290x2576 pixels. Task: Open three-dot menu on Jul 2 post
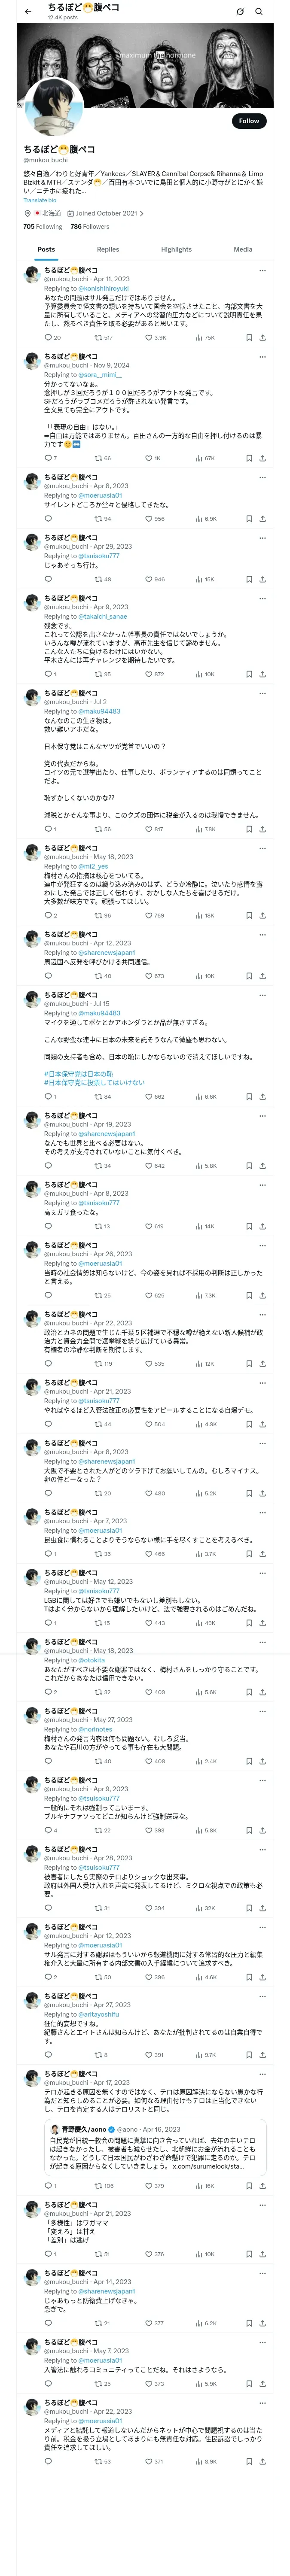point(262,693)
